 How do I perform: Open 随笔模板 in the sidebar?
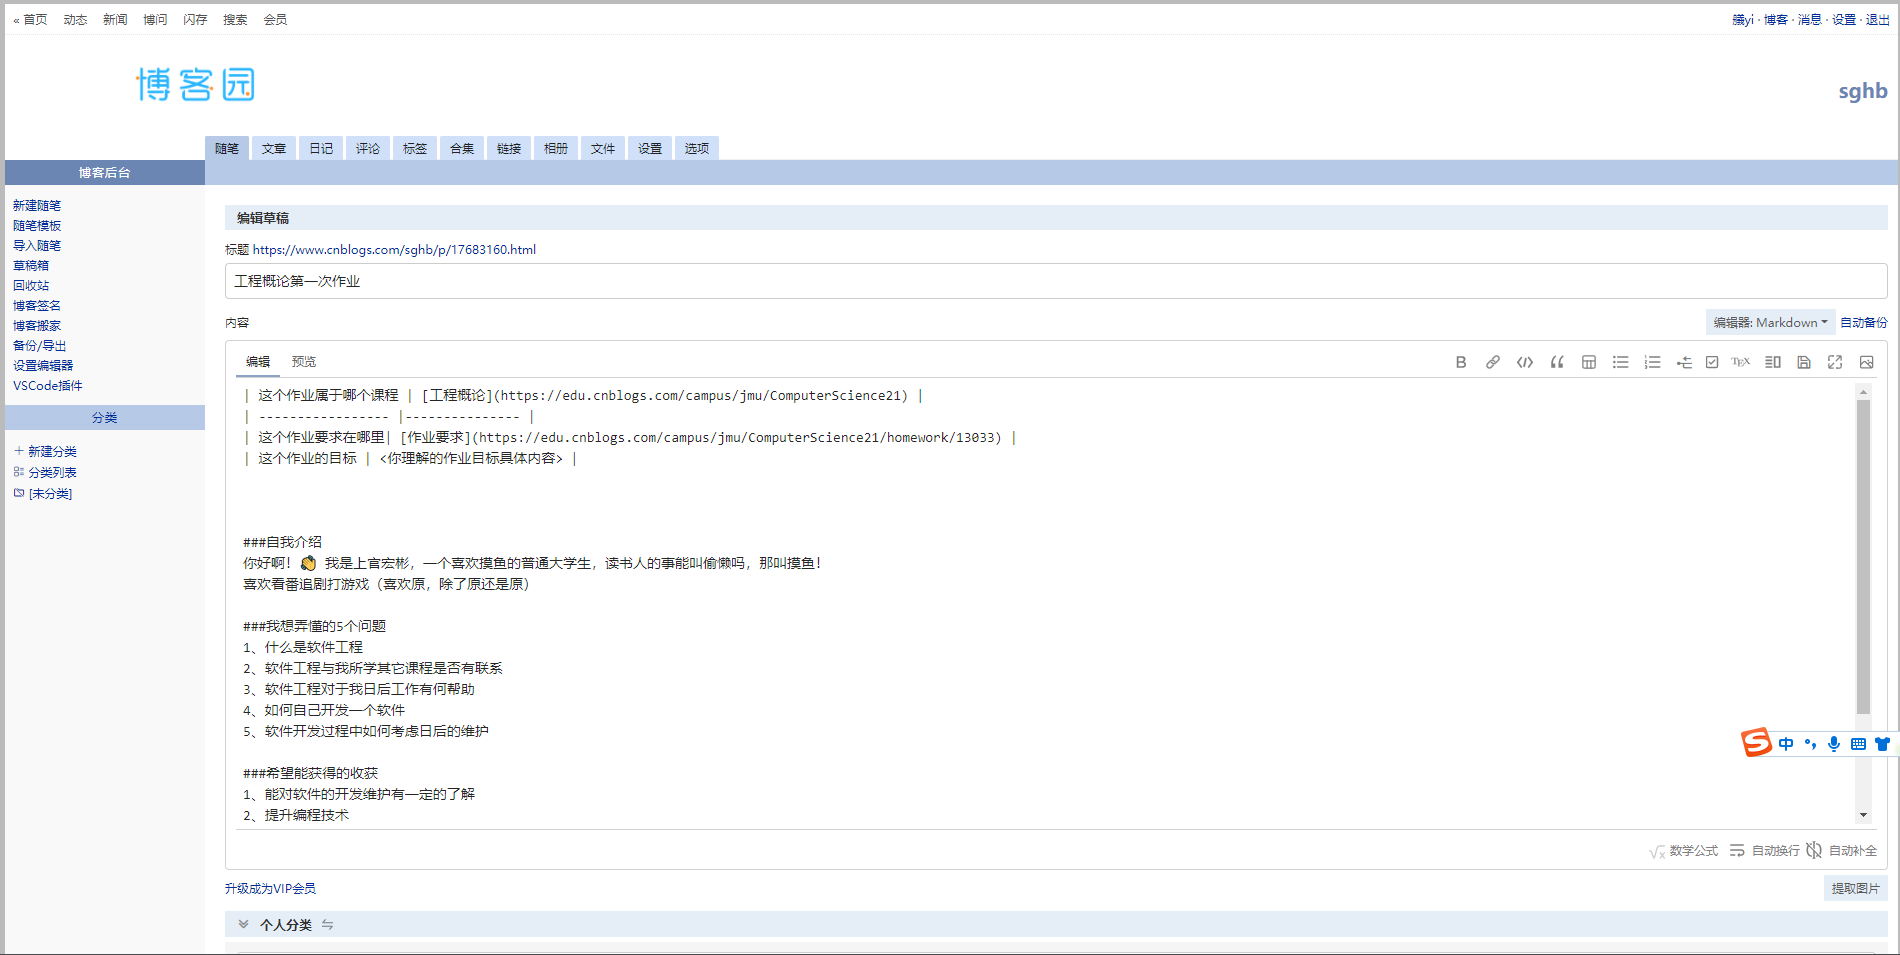37,225
